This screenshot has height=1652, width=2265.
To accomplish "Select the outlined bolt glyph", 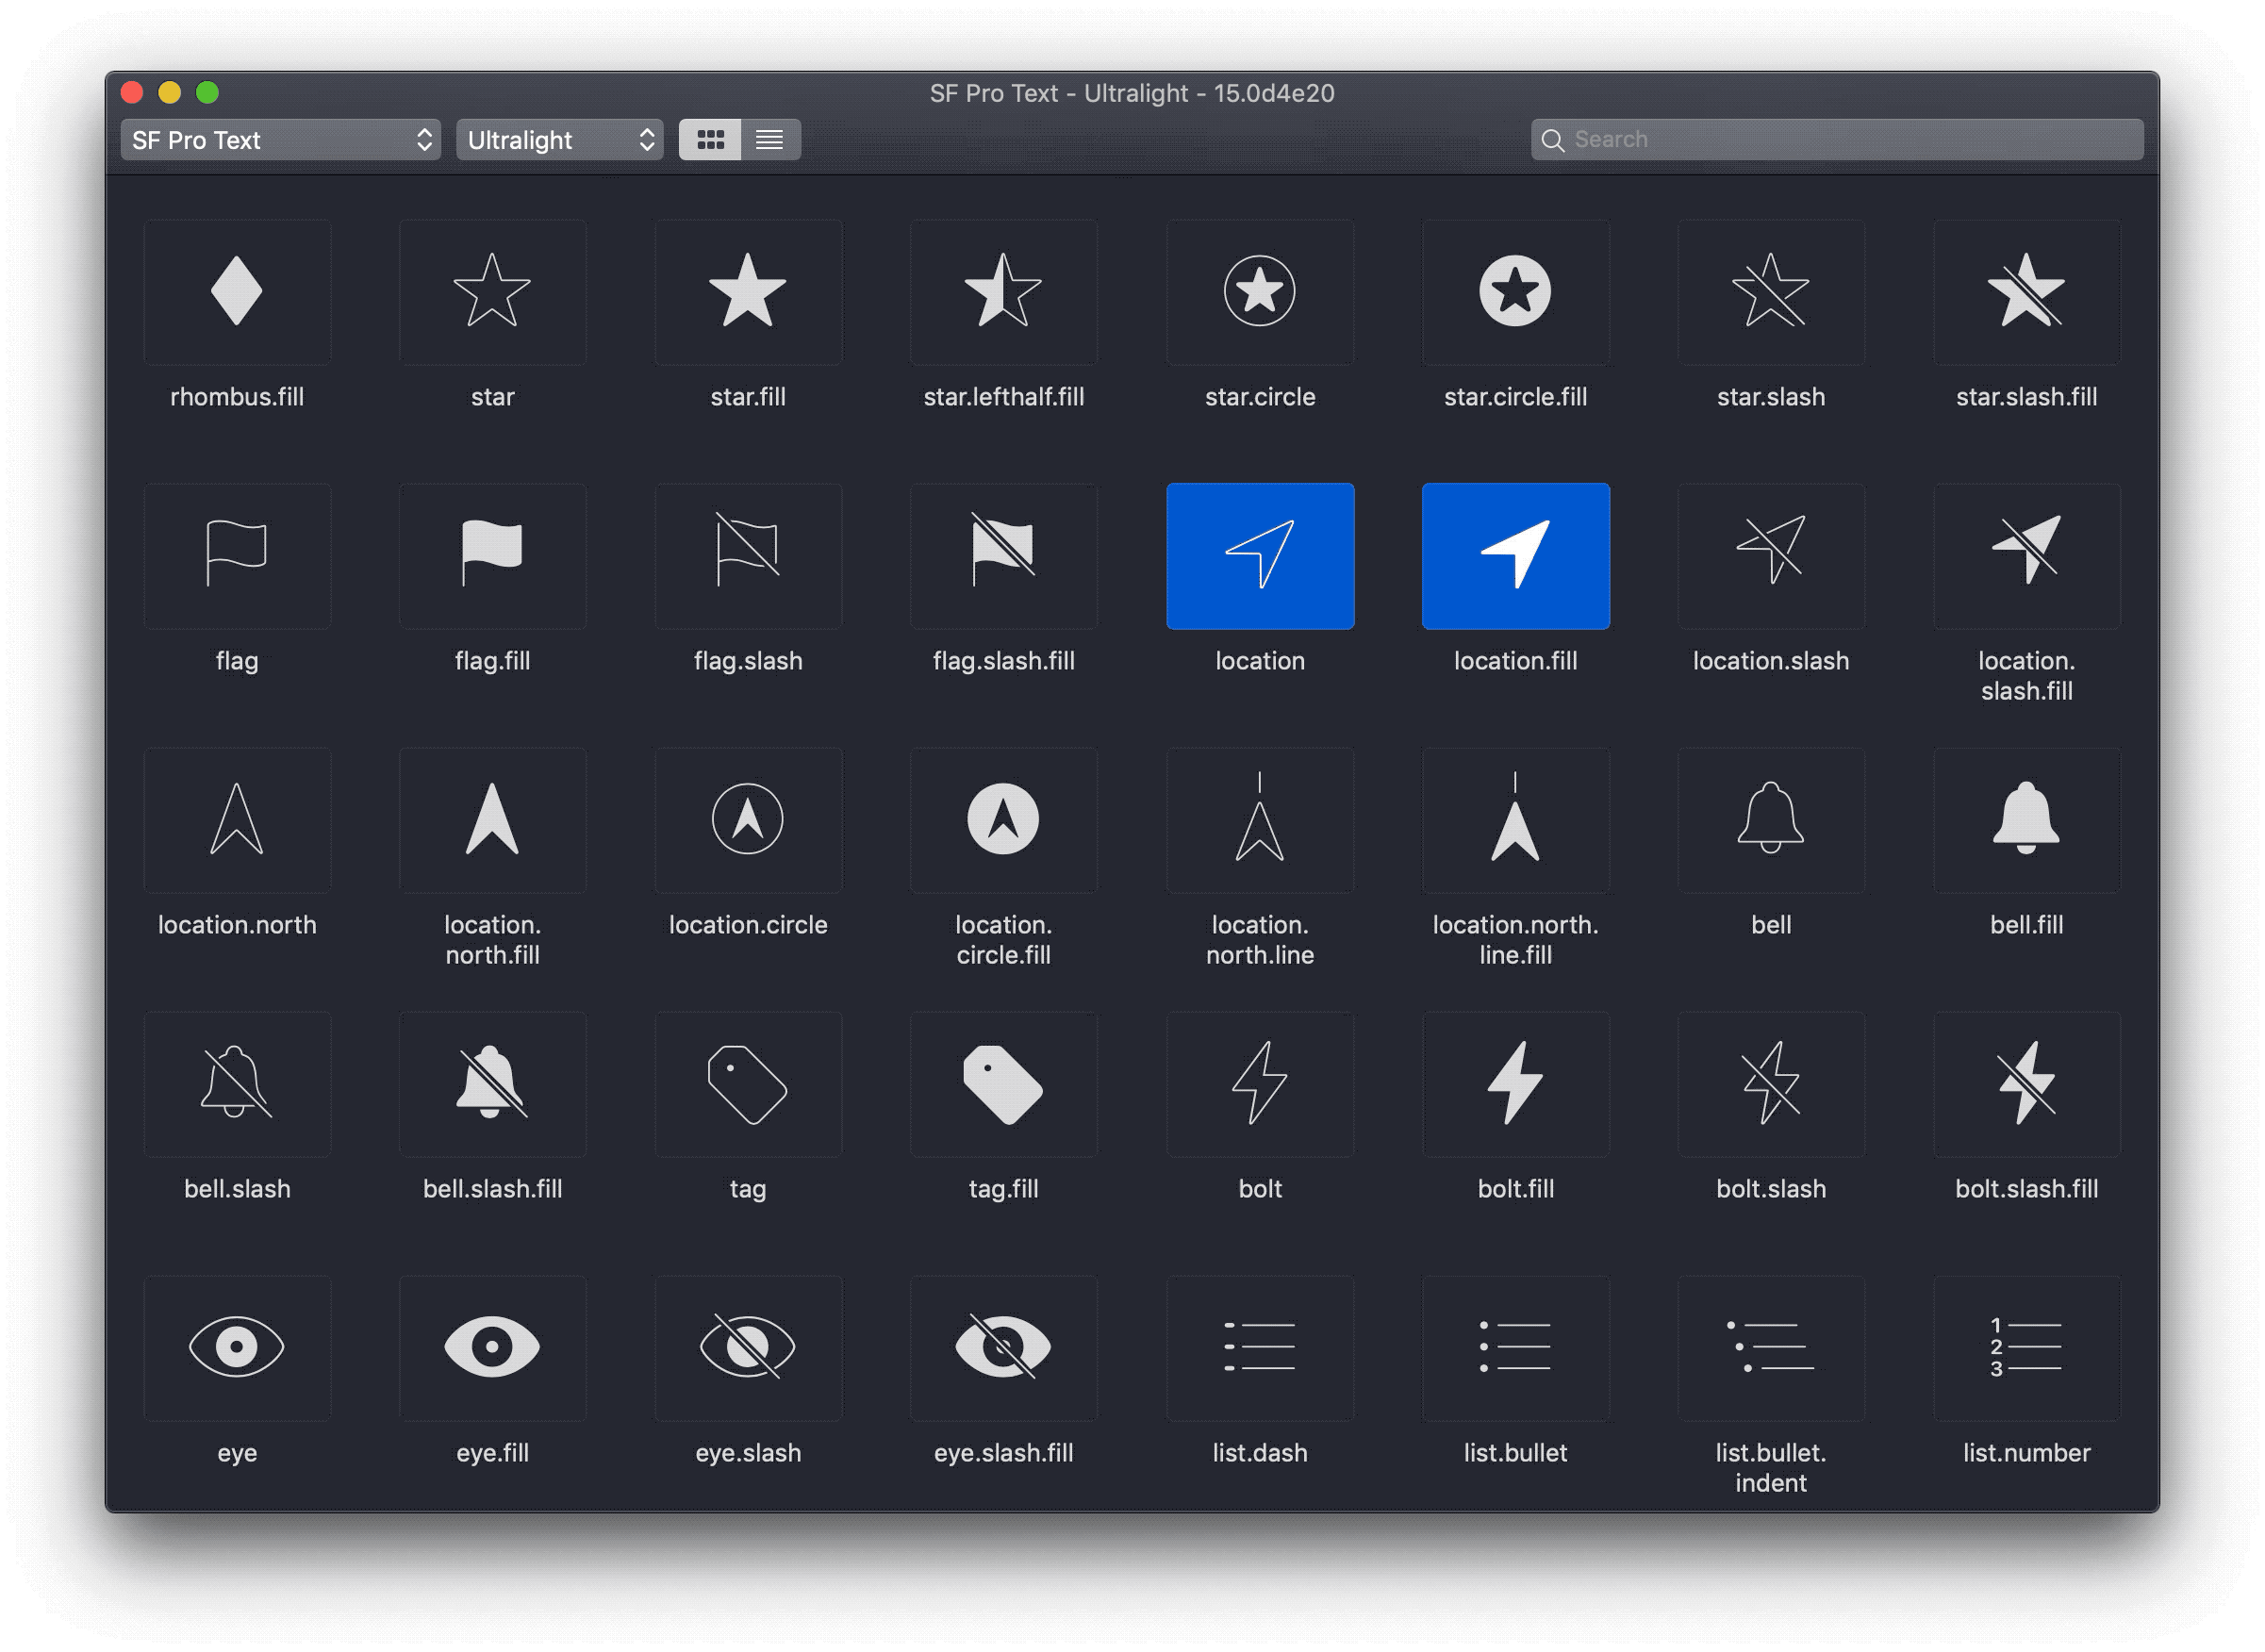I will click(1260, 1084).
